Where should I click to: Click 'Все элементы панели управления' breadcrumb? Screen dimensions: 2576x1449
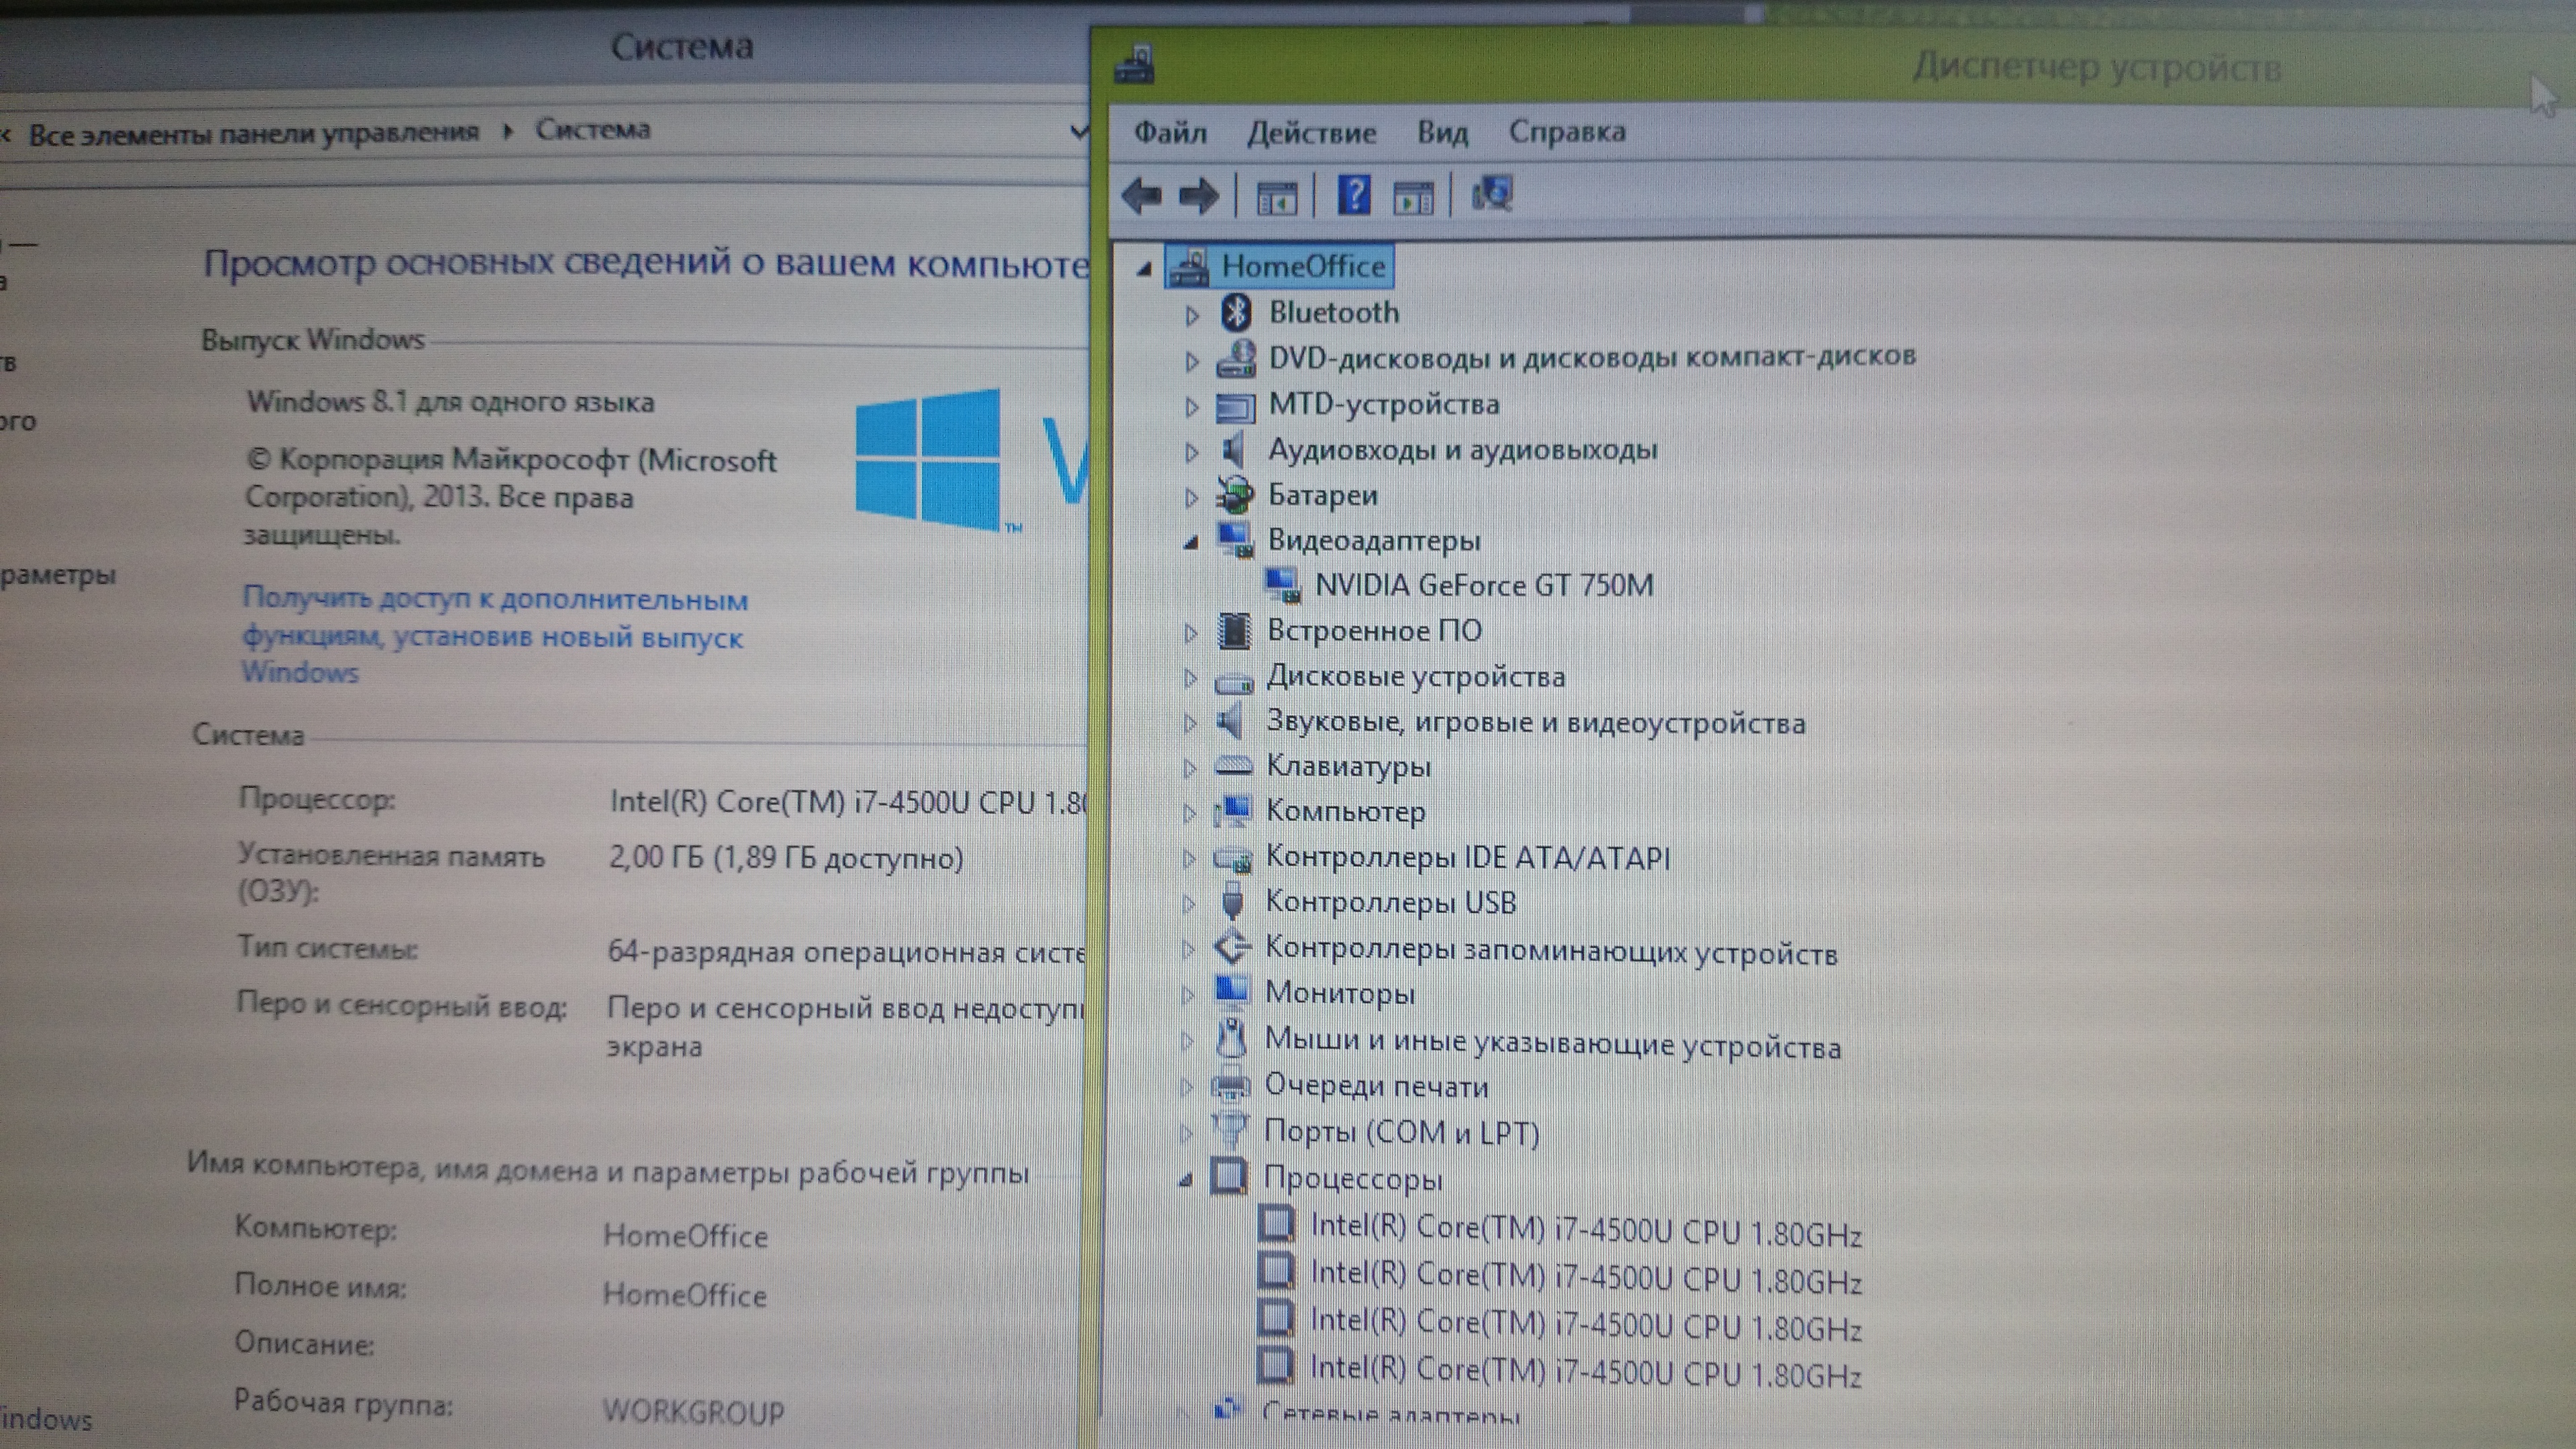click(x=253, y=133)
